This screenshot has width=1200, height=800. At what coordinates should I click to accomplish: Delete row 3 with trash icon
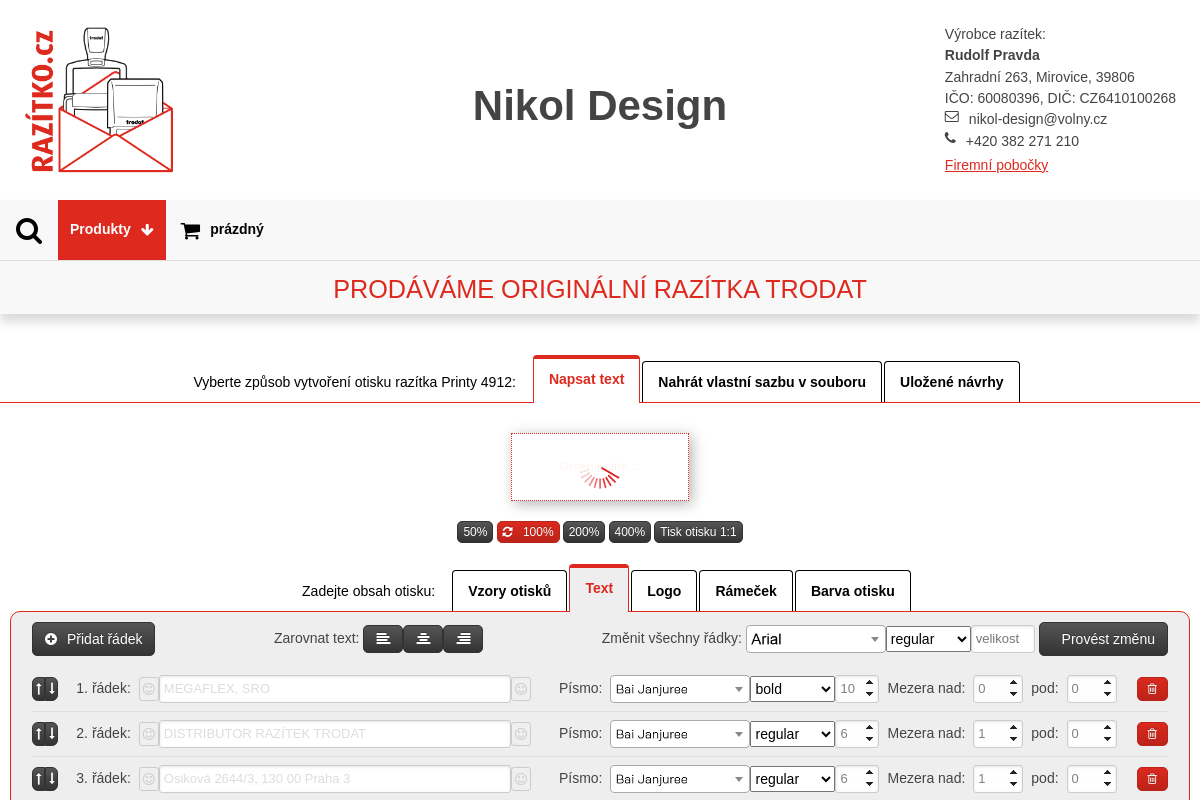1152,778
